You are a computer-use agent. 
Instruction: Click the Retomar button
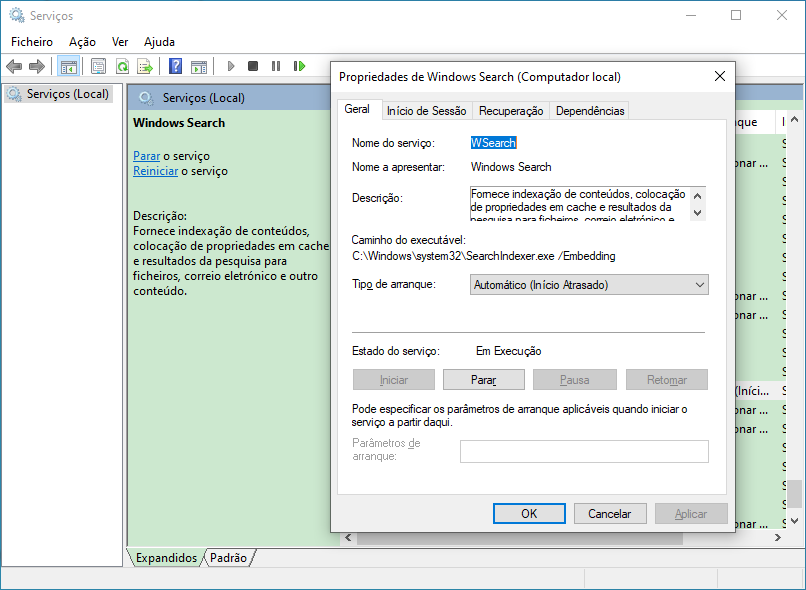[667, 380]
